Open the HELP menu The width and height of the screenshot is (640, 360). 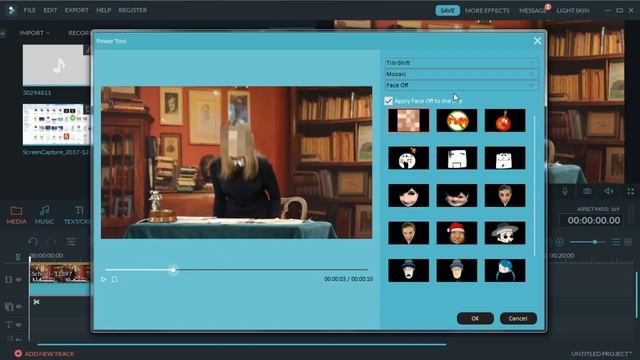[104, 10]
